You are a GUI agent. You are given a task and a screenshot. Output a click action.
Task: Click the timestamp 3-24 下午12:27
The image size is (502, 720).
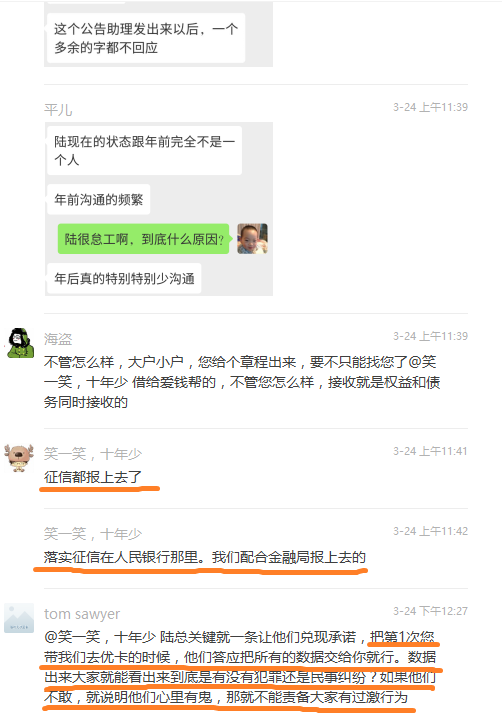click(x=430, y=611)
